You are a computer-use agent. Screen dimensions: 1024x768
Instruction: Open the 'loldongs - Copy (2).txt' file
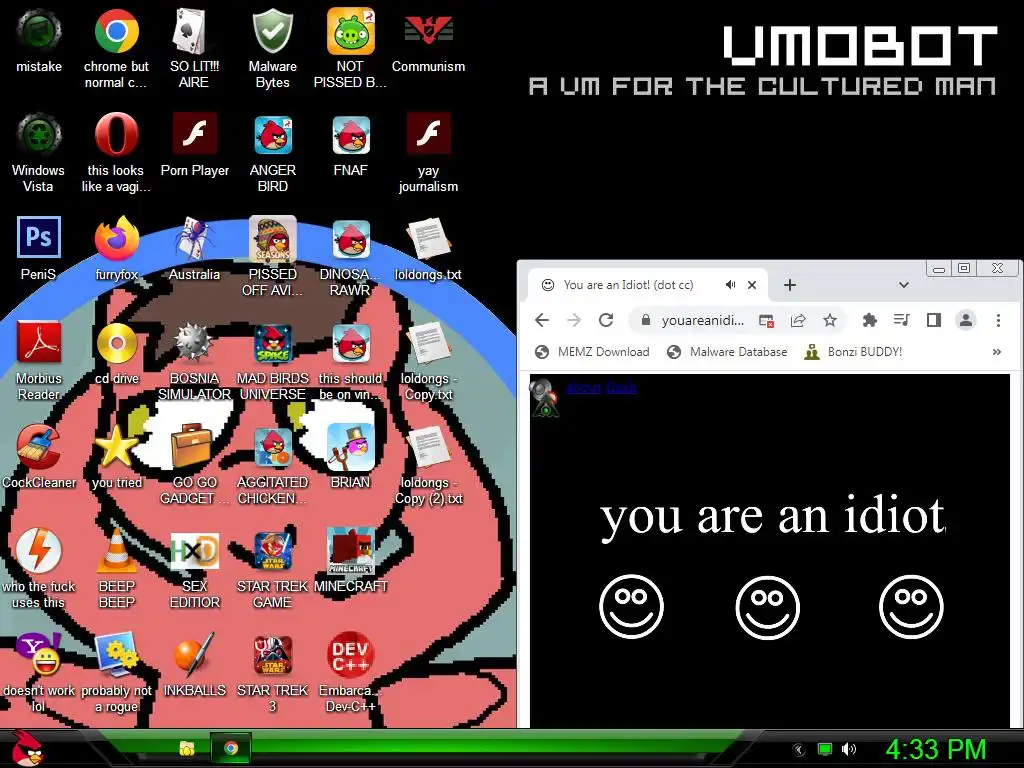(428, 447)
